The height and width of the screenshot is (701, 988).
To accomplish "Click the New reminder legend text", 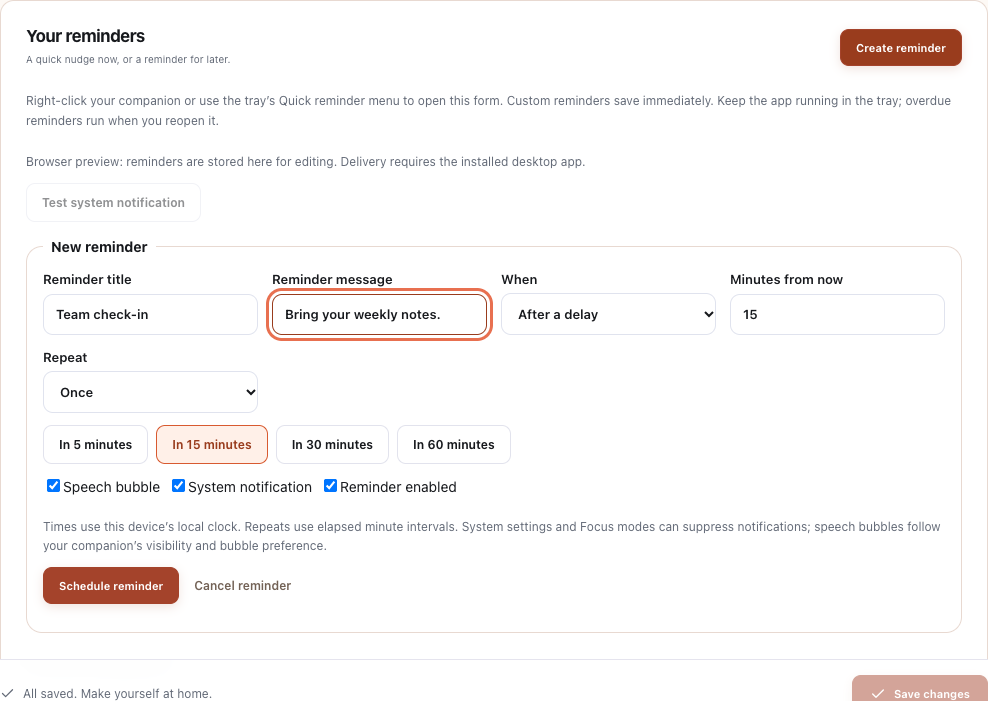I will pyautogui.click(x=99, y=247).
